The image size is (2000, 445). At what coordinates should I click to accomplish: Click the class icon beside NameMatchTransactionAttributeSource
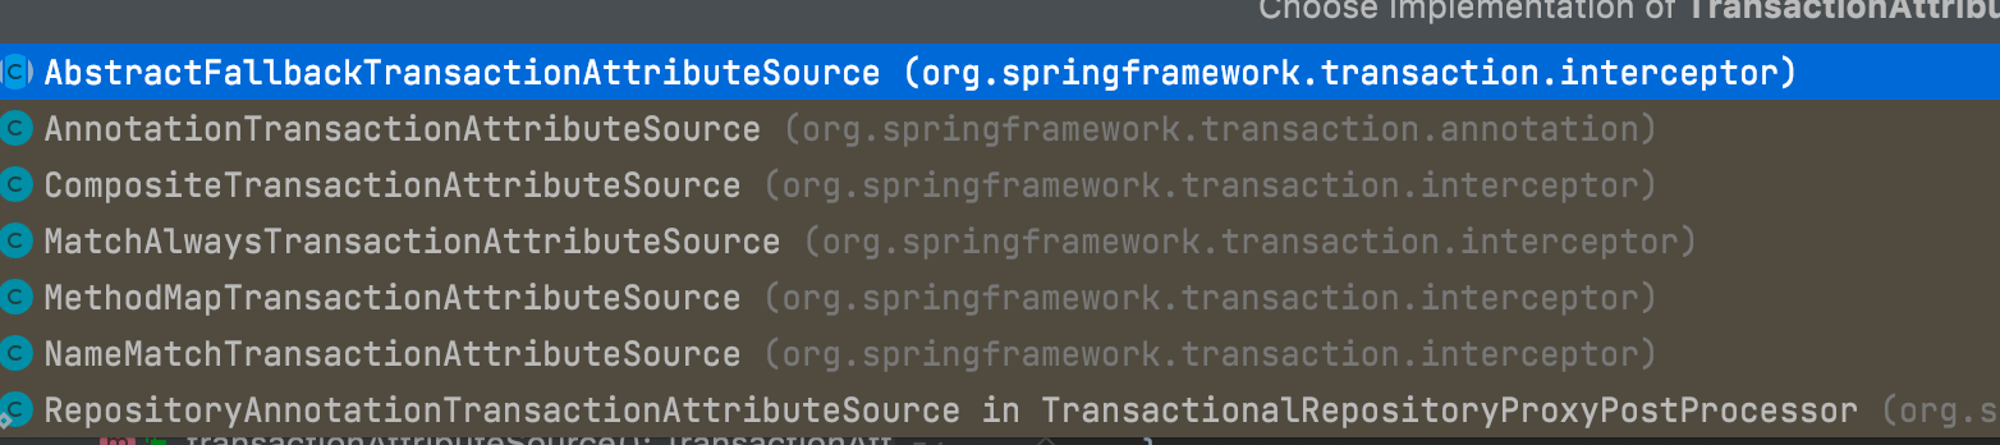tap(16, 353)
